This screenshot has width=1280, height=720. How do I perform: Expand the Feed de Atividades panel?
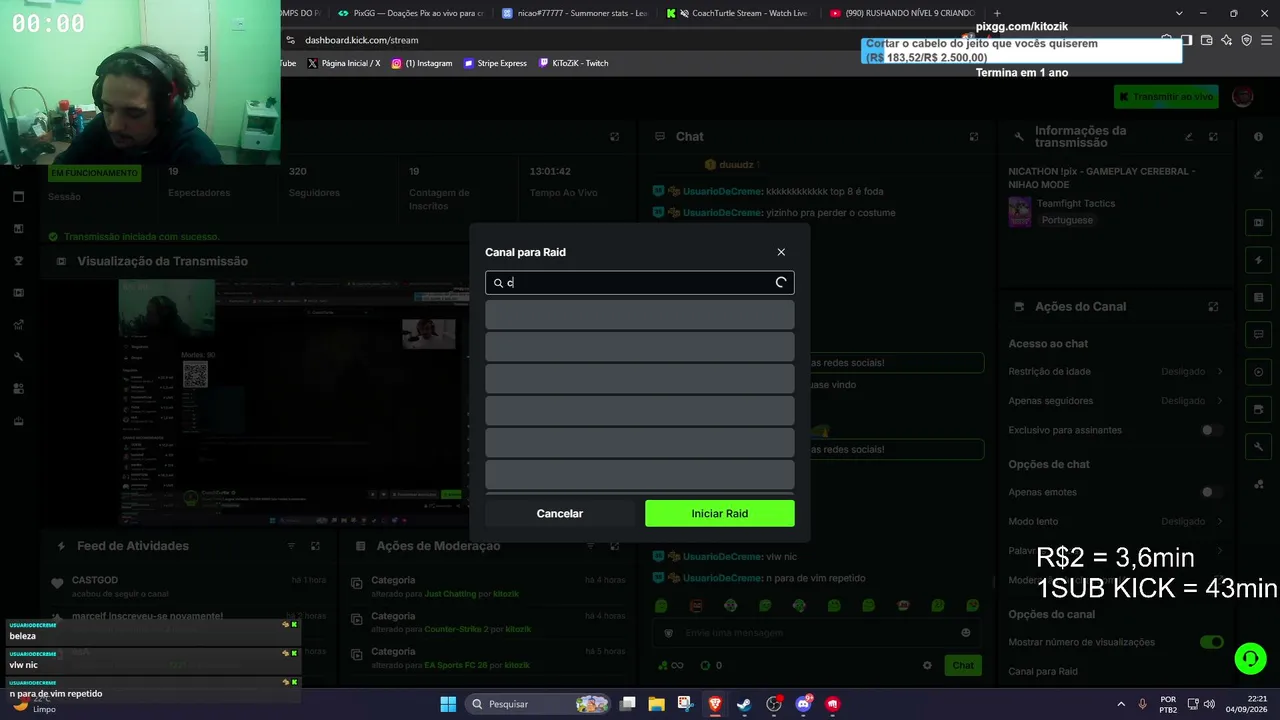[x=315, y=546]
